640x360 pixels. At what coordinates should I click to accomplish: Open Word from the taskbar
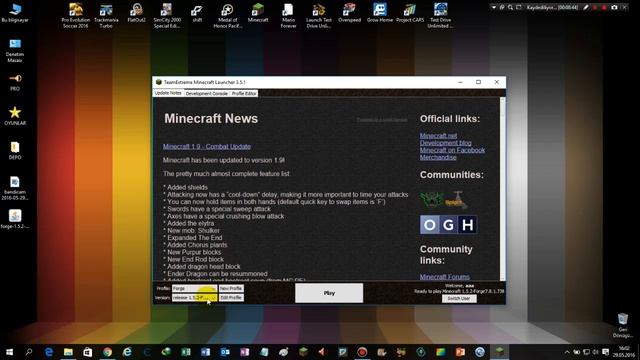pyautogui.click(x=205, y=352)
